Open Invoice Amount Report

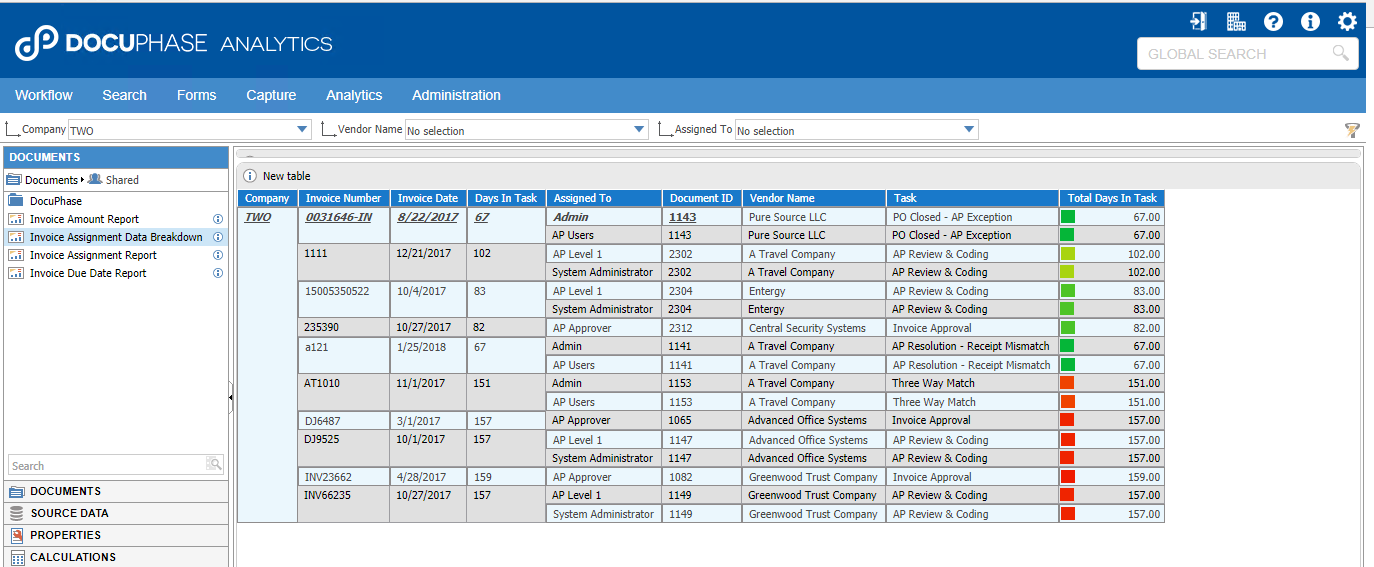point(84,219)
